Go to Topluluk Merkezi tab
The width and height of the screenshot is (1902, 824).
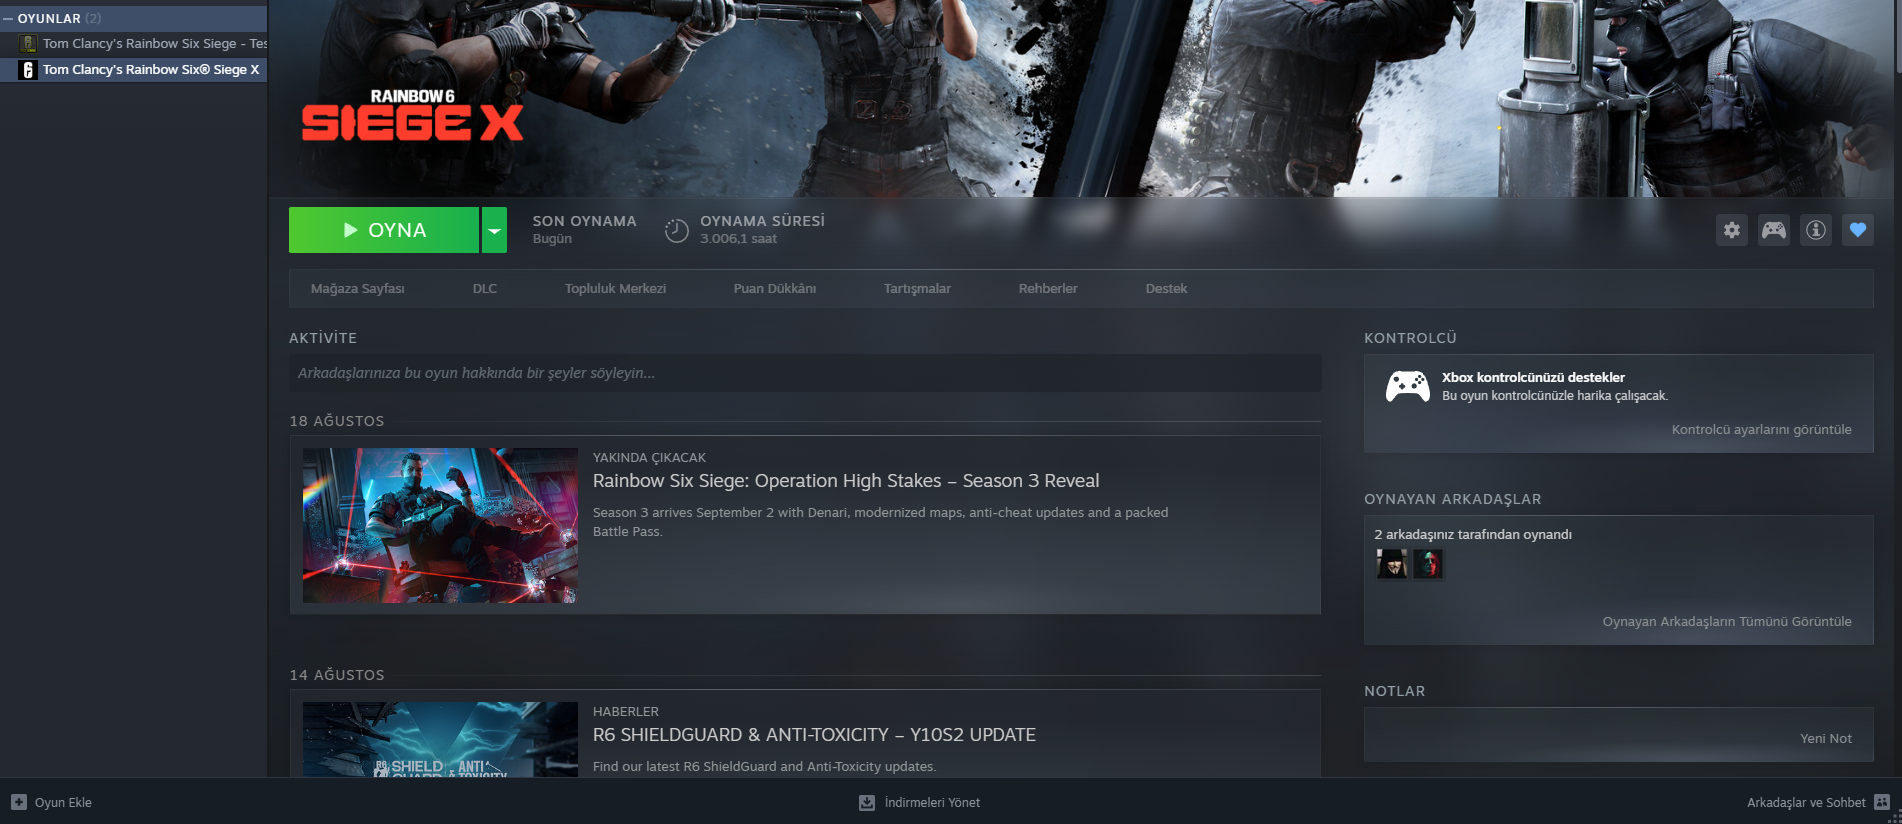click(x=615, y=288)
